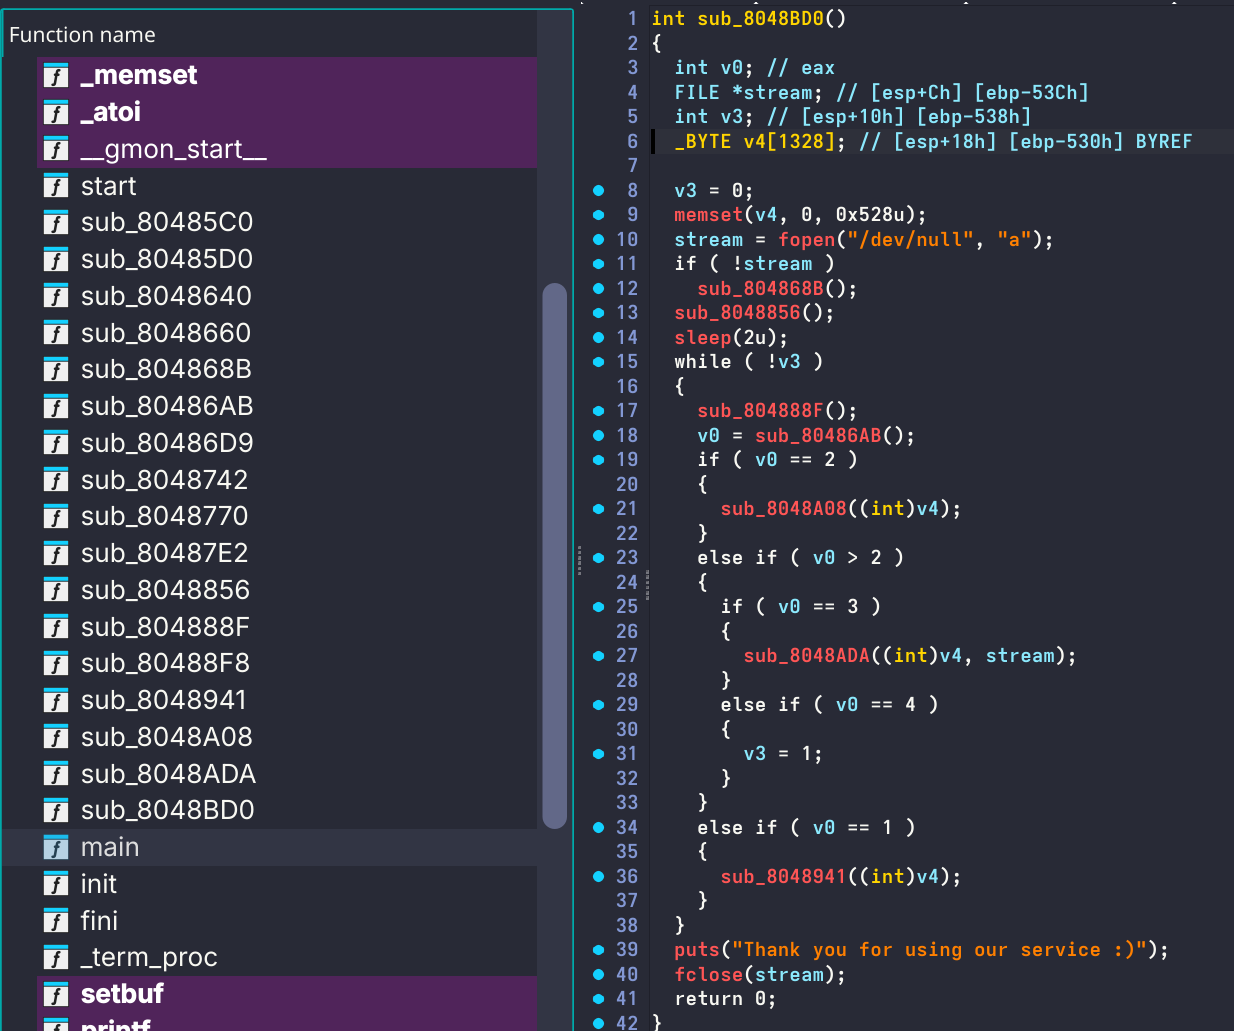
Task: Click the sleep call on line 14
Action: click(x=703, y=338)
